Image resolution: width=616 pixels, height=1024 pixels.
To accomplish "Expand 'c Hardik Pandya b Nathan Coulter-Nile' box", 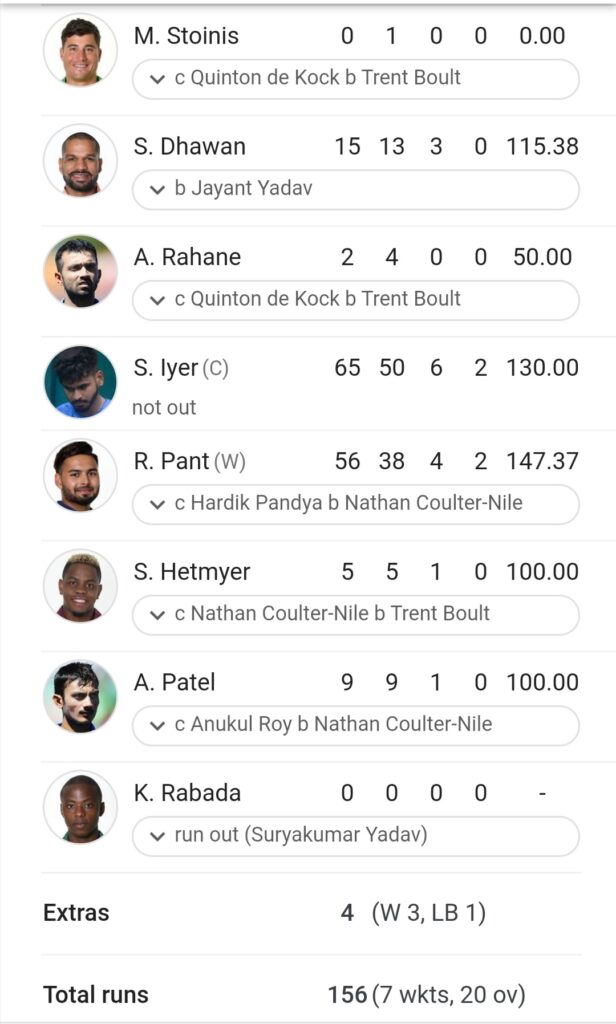I will pyautogui.click(x=356, y=504).
